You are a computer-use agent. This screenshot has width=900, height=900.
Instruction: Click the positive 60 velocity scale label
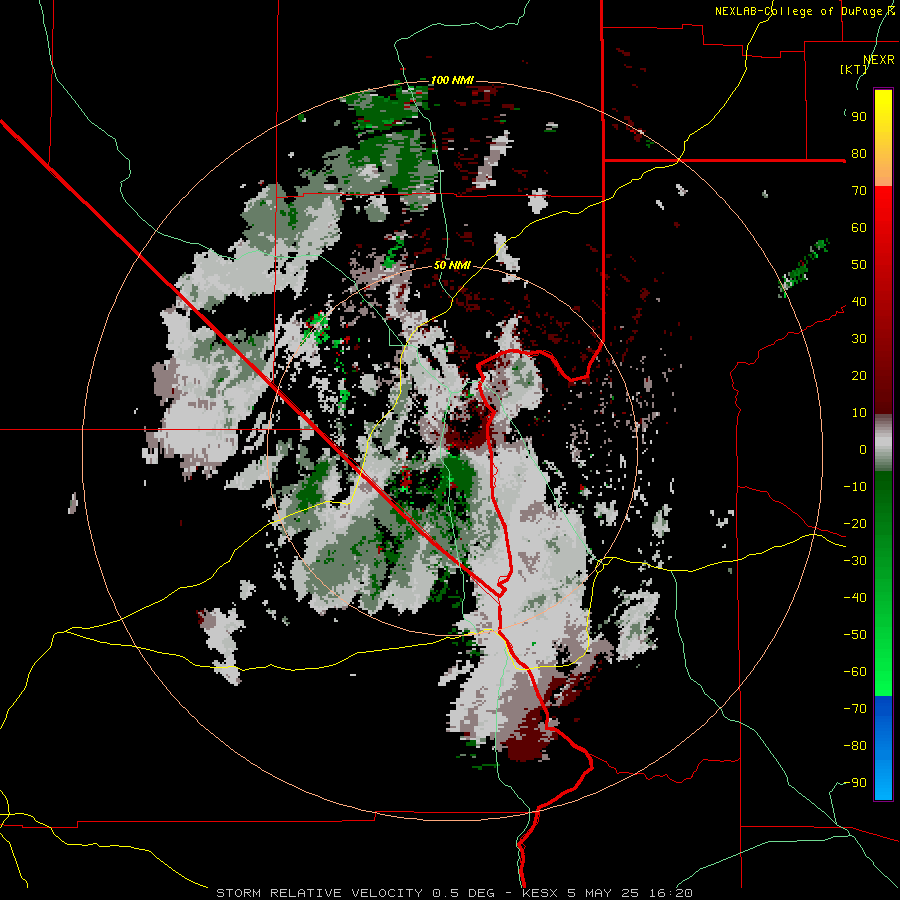[859, 228]
